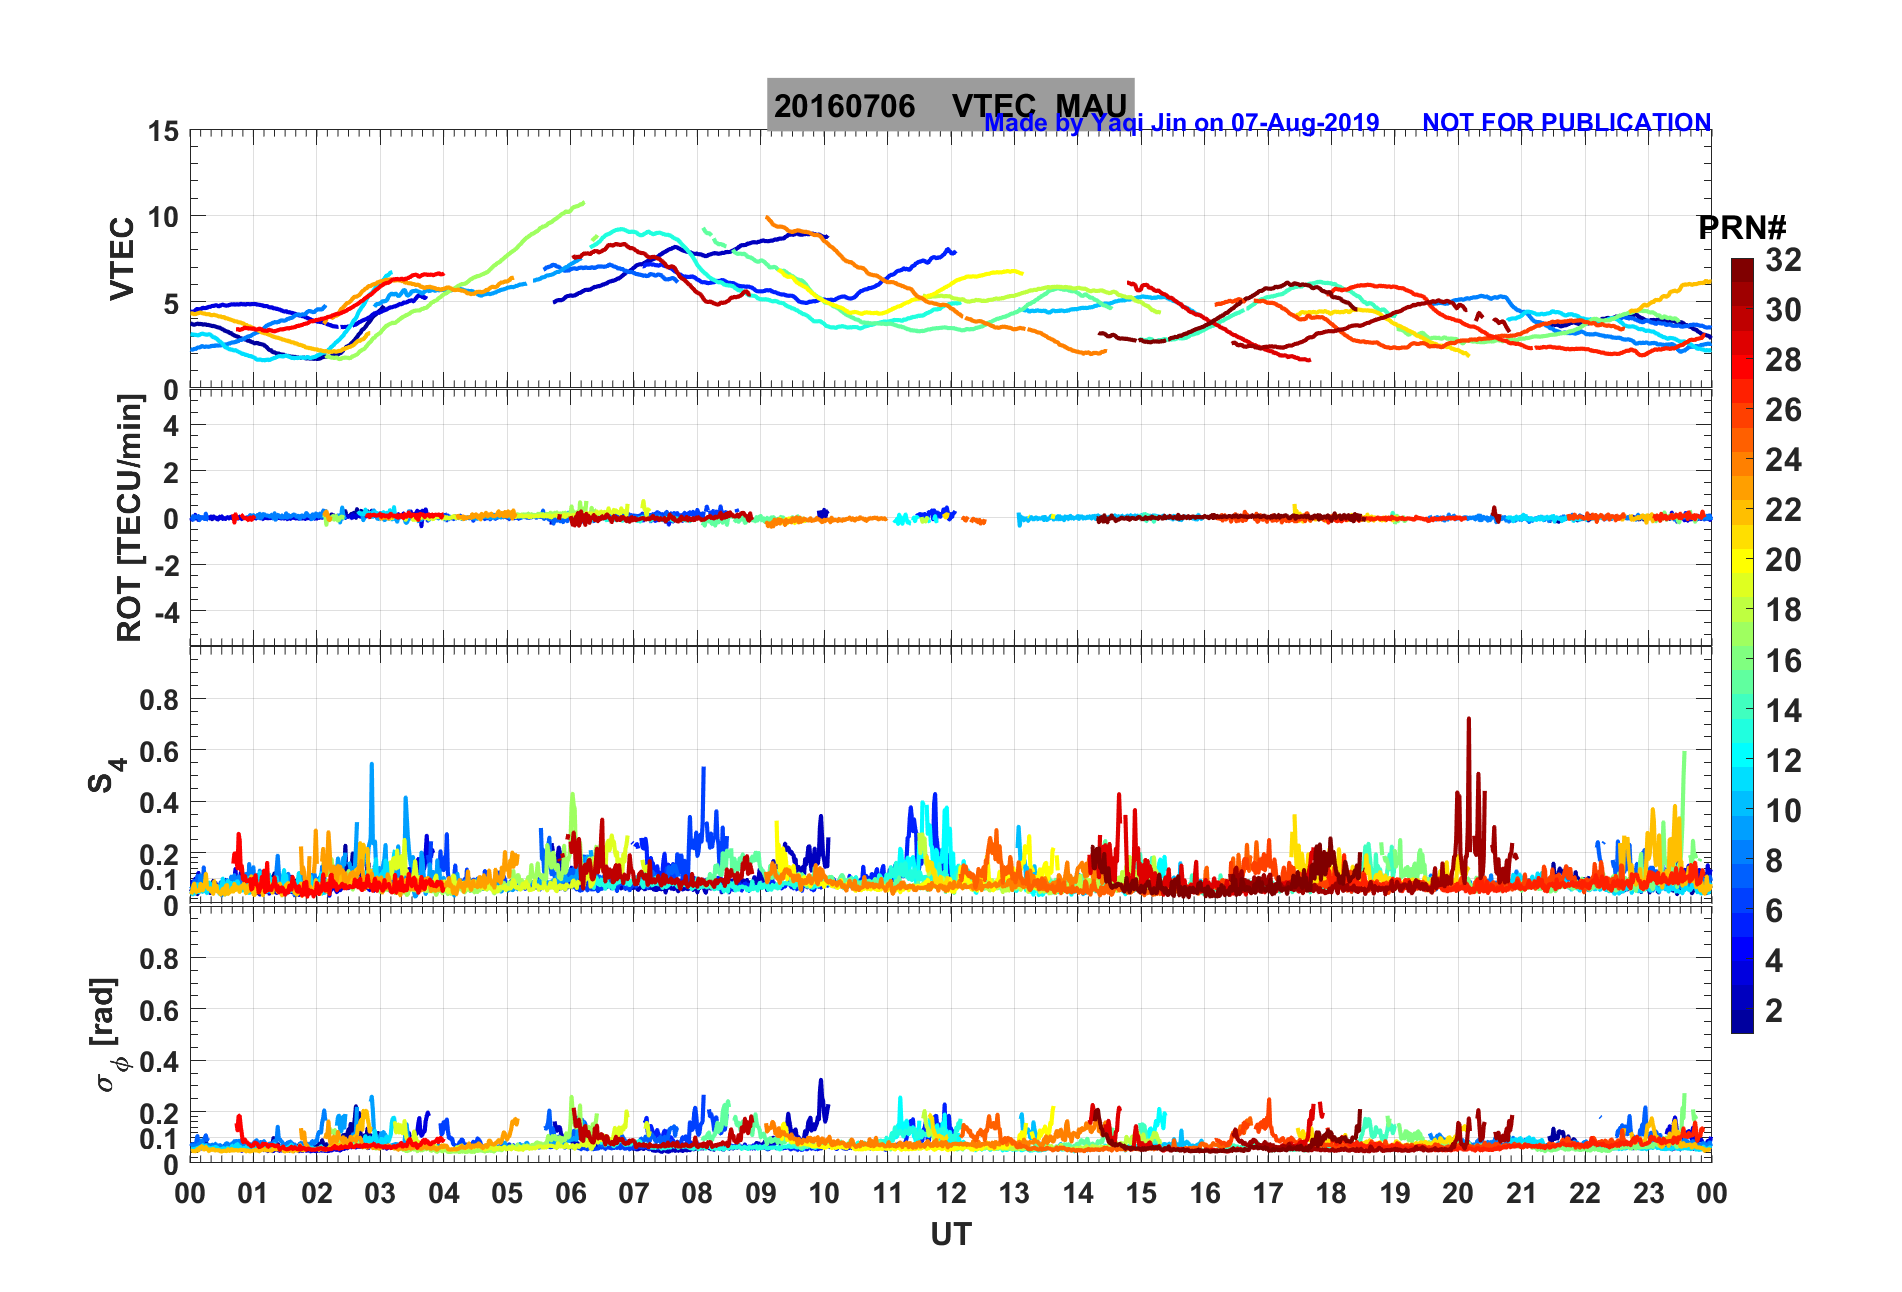Click the '0.6' tick on the sigma-phi axis

(159, 1011)
